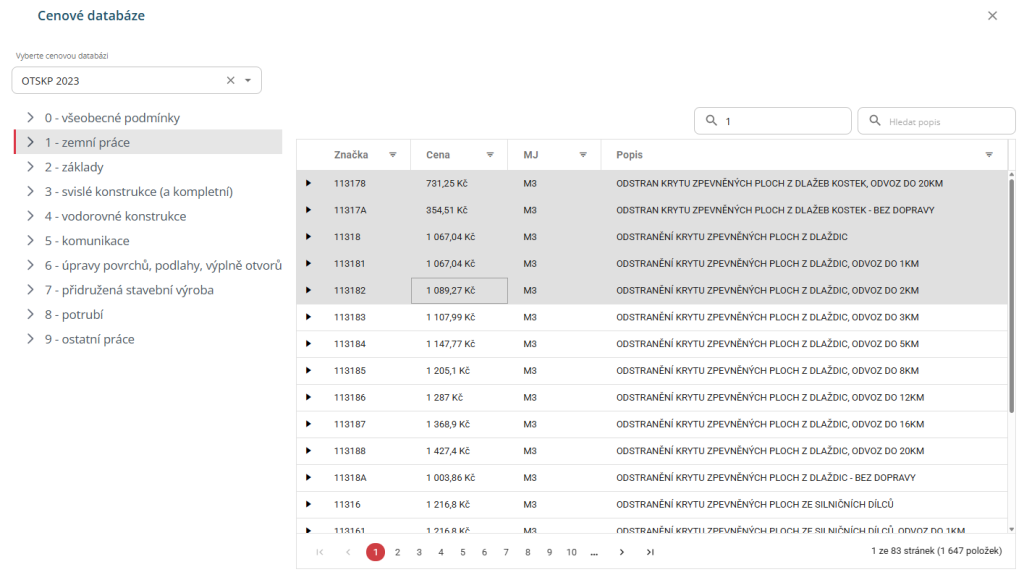
Task: Jump to page 10 in pagination
Action: (571, 552)
